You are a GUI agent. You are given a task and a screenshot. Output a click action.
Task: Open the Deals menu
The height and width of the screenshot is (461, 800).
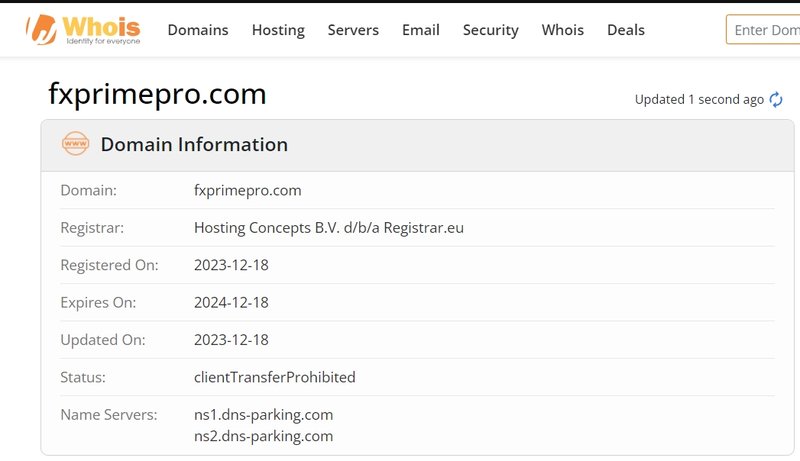(626, 30)
